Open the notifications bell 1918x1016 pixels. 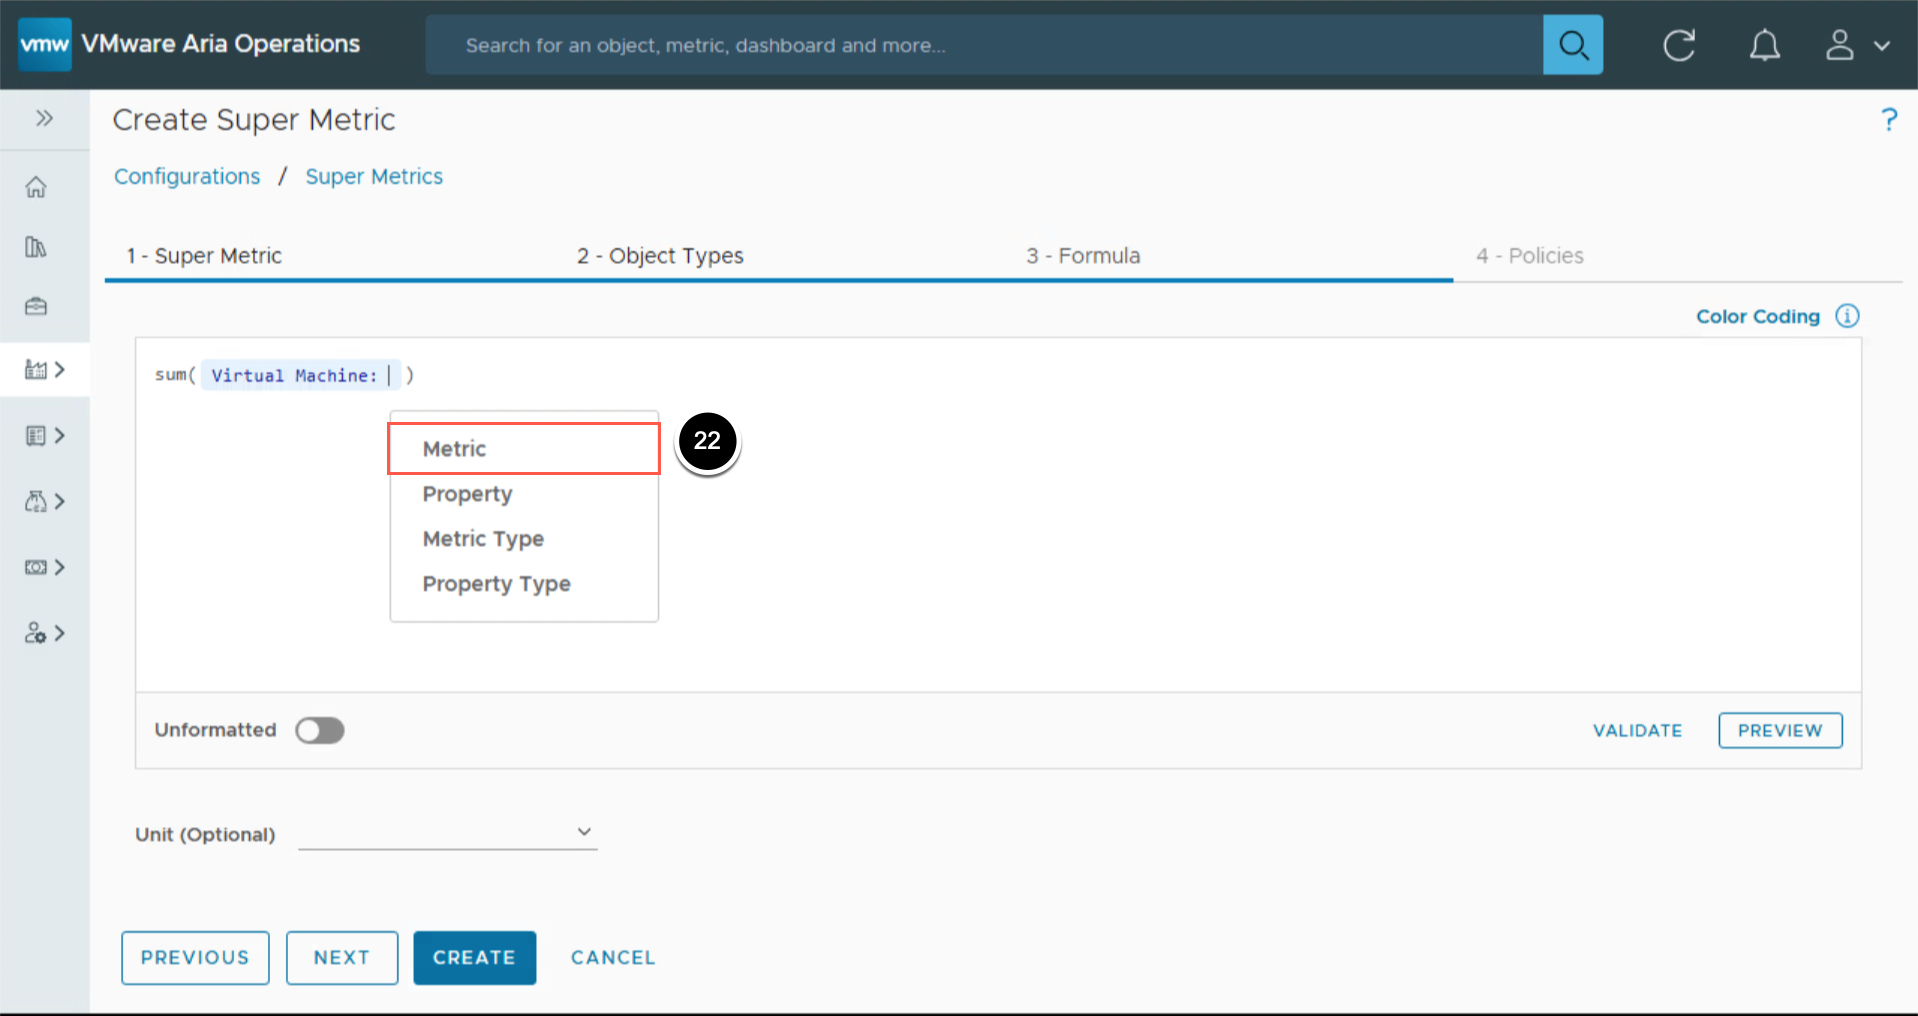pos(1764,45)
